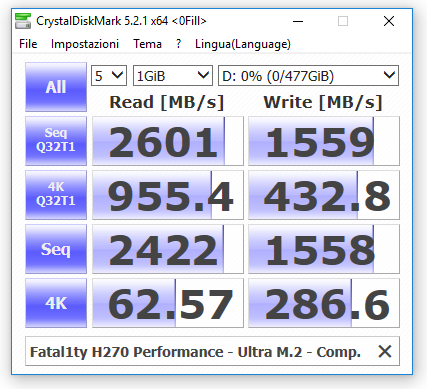Click the Seq Q32T1 read result 2601
The height and width of the screenshot is (389, 427).
[168, 141]
